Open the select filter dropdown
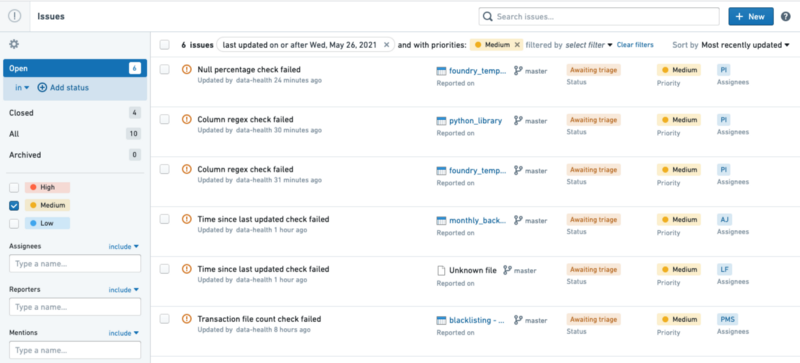The height and width of the screenshot is (363, 800). 589,45
